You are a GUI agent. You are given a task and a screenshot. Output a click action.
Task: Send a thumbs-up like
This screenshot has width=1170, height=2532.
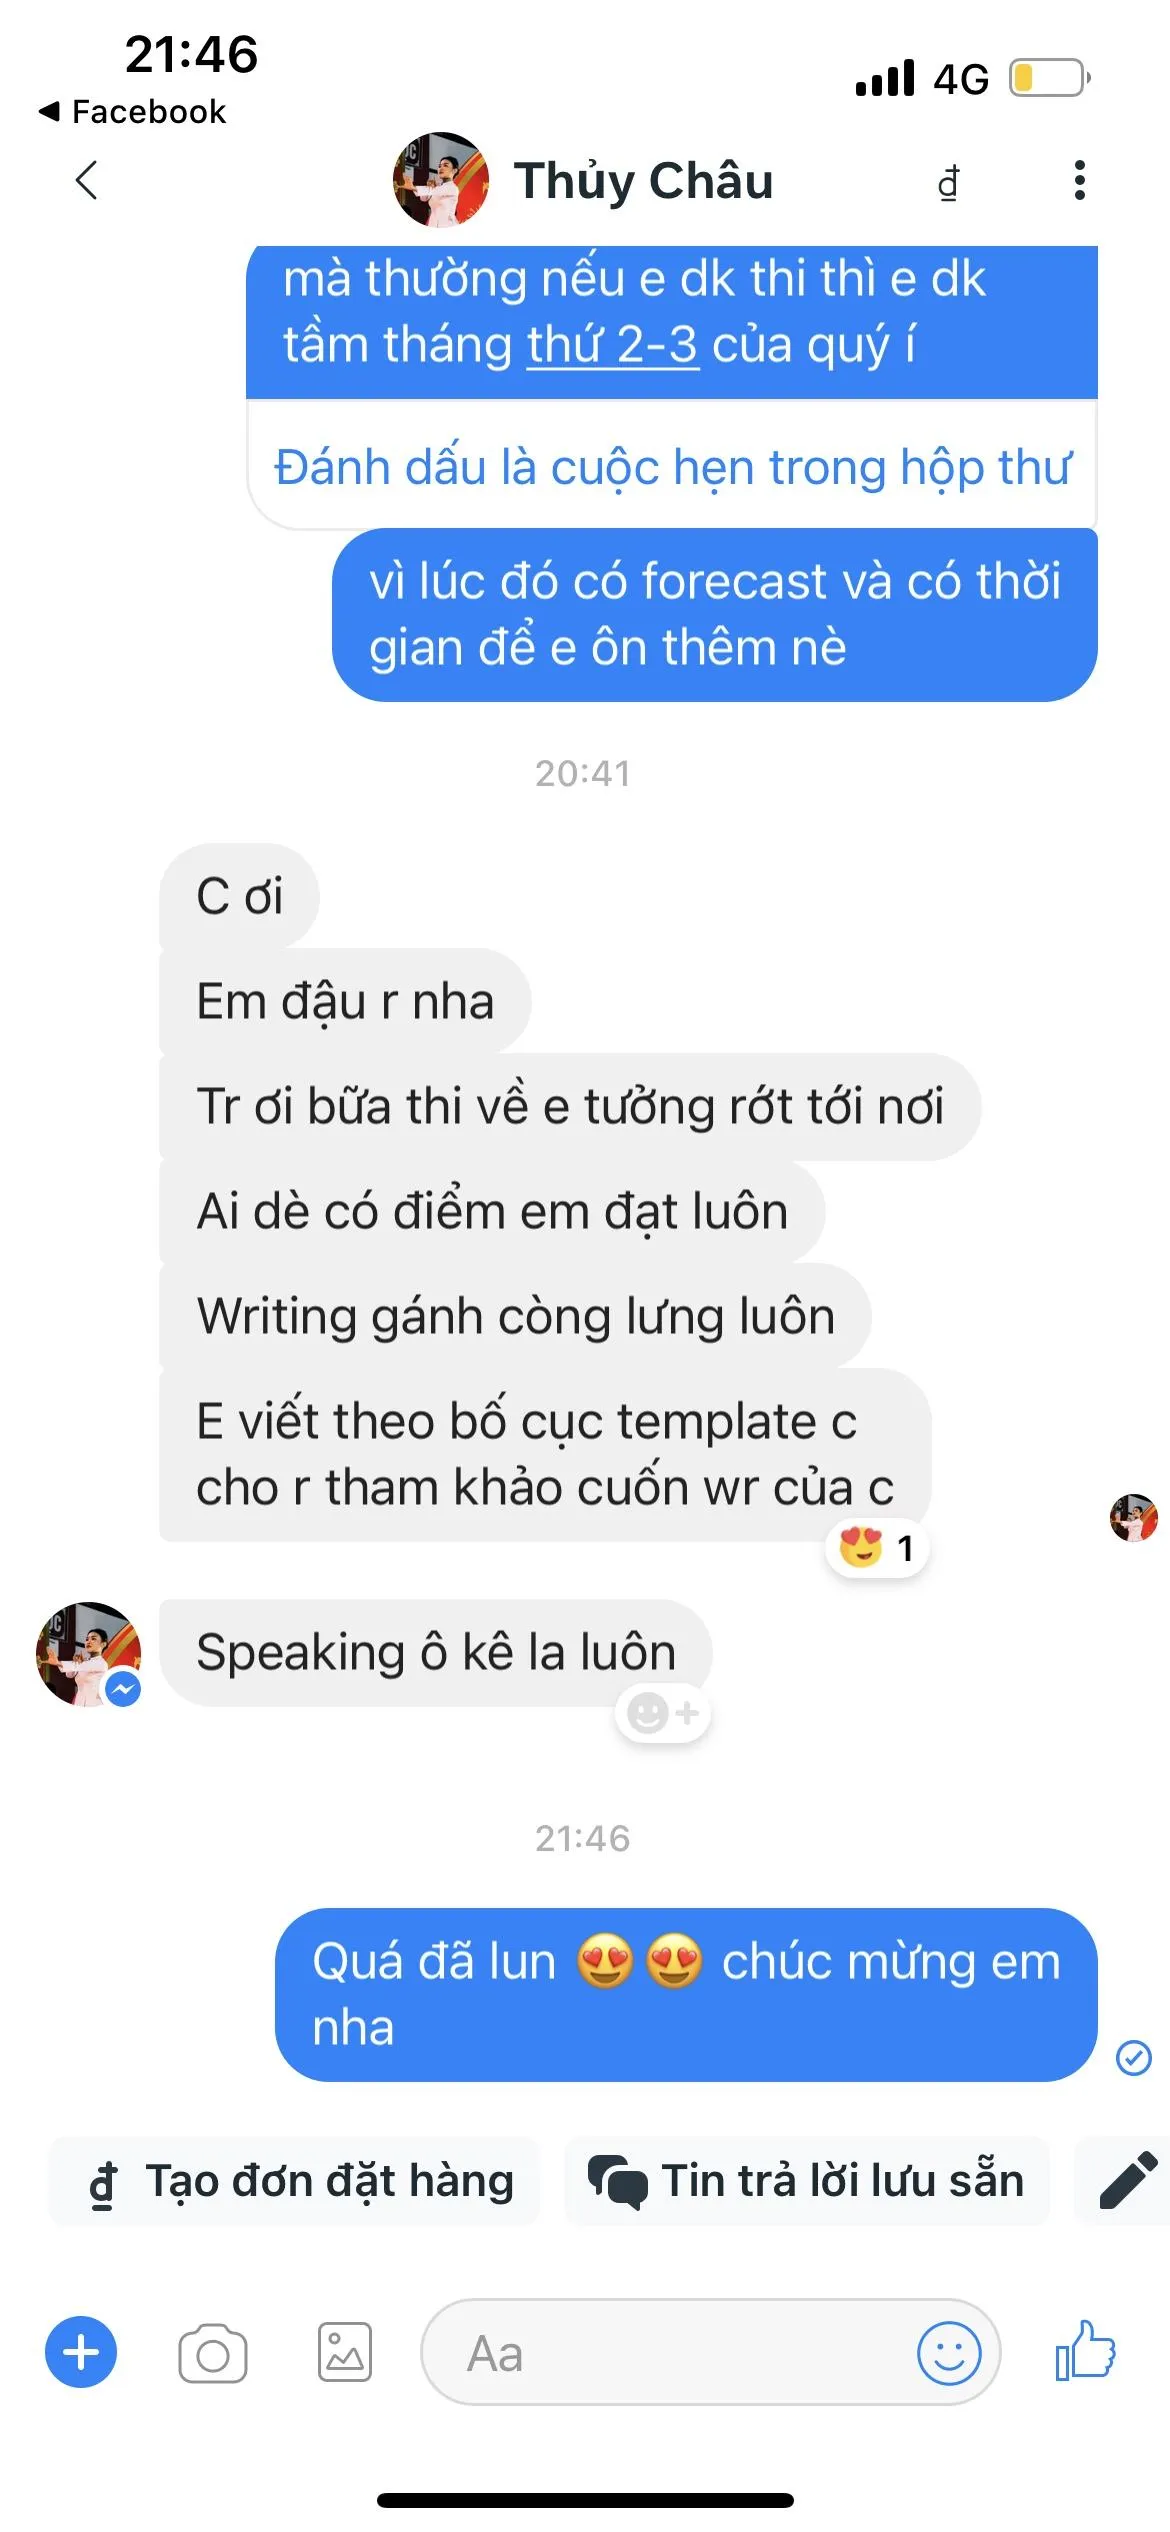(1086, 2350)
